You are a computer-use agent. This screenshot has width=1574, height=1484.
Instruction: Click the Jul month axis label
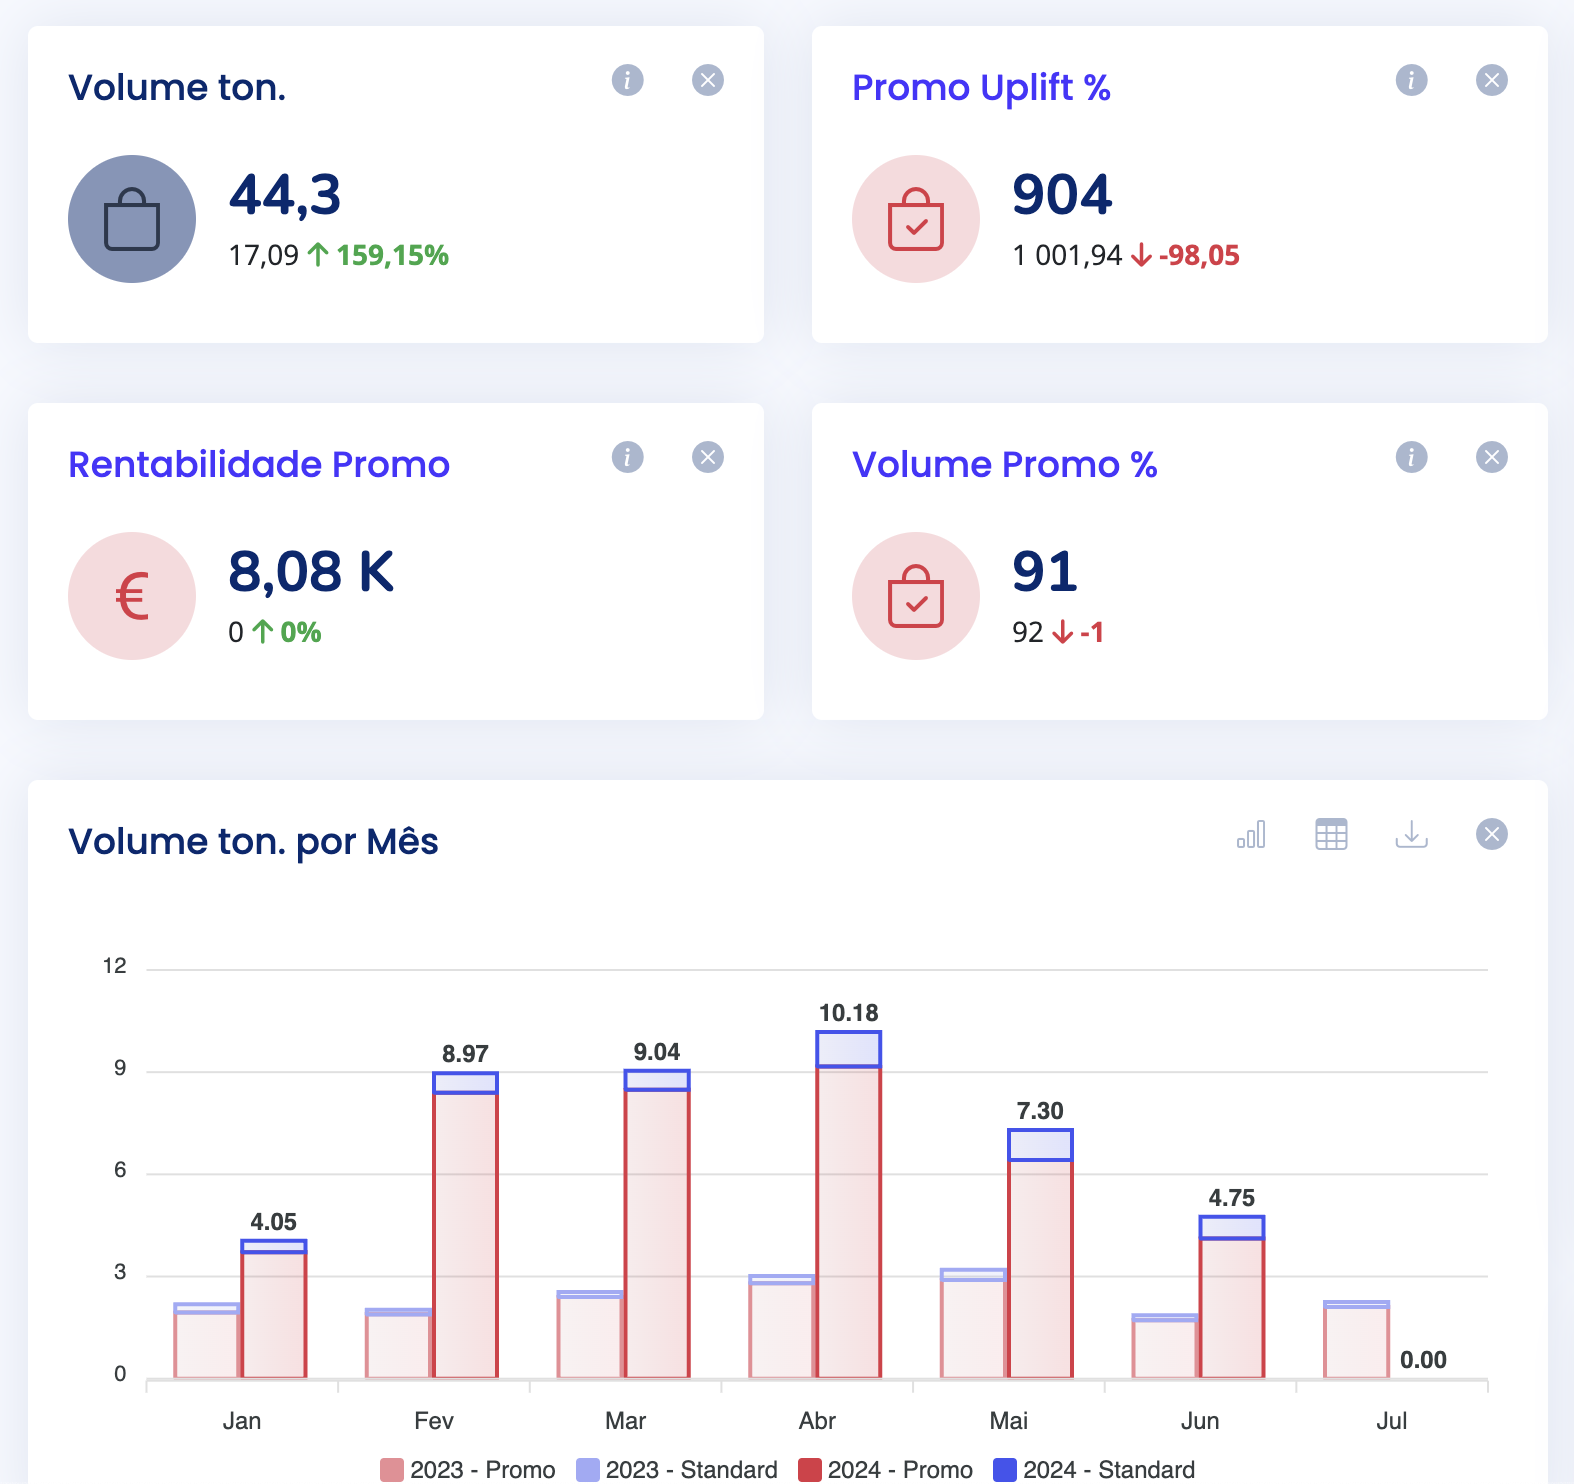[1391, 1420]
